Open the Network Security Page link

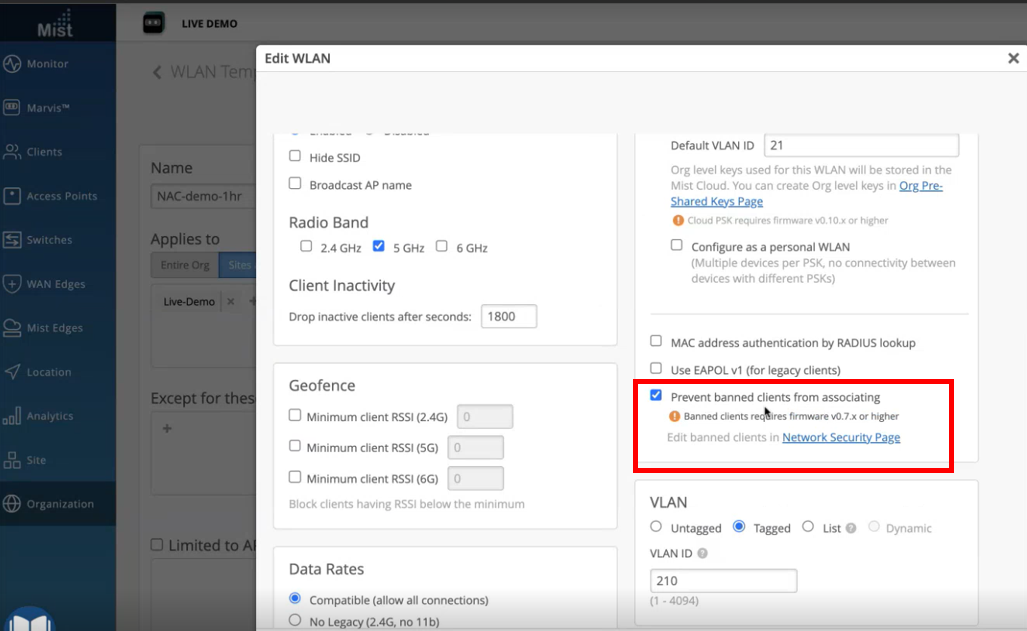click(x=841, y=437)
